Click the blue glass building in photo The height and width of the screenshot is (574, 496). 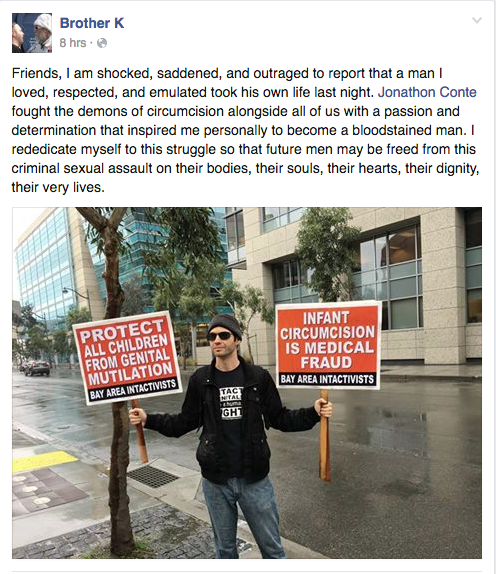point(46,264)
